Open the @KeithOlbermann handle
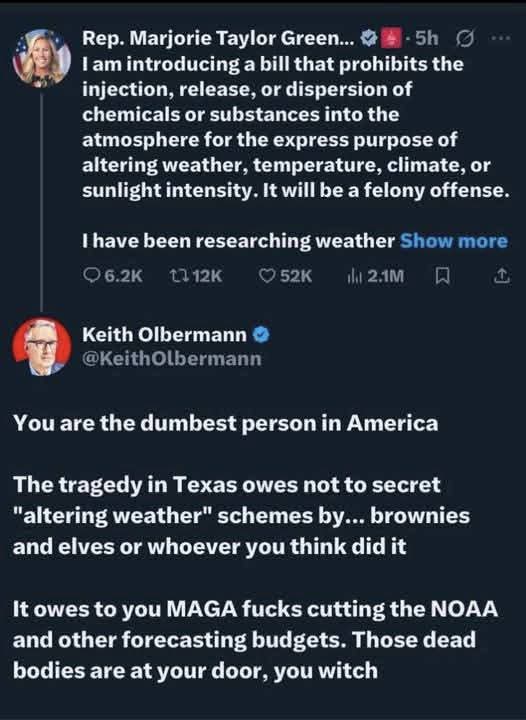 pos(172,359)
